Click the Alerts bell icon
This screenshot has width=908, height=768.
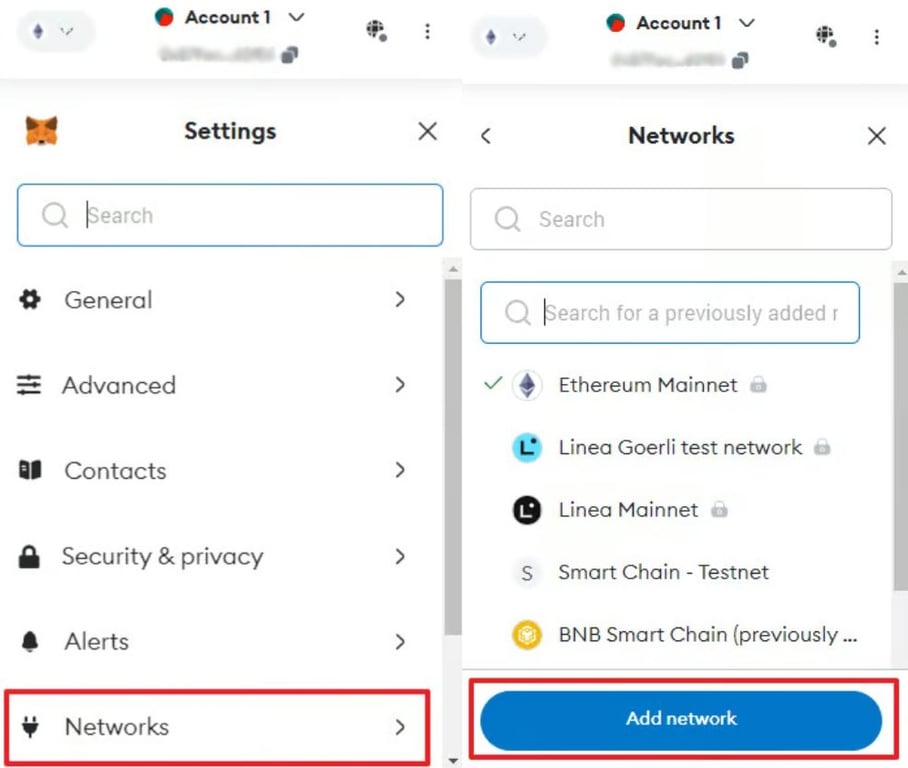point(30,642)
